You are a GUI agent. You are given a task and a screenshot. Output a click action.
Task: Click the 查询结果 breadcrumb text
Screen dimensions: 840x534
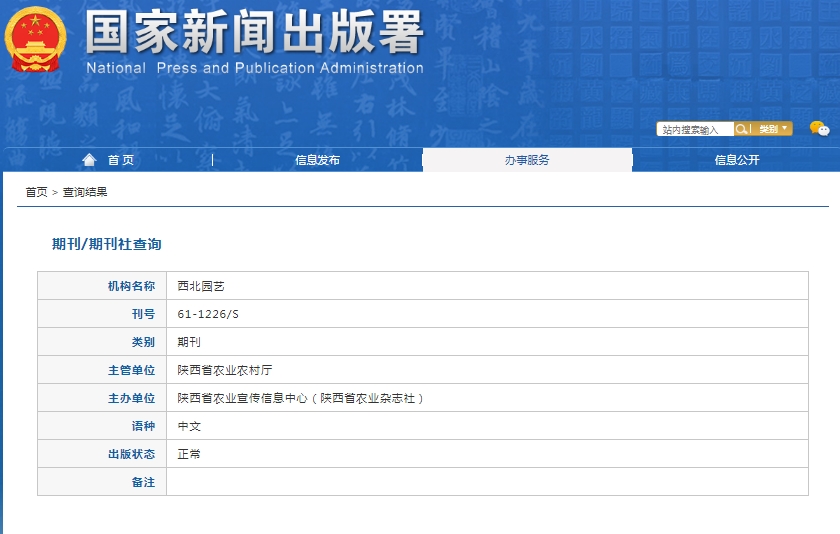click(x=85, y=192)
